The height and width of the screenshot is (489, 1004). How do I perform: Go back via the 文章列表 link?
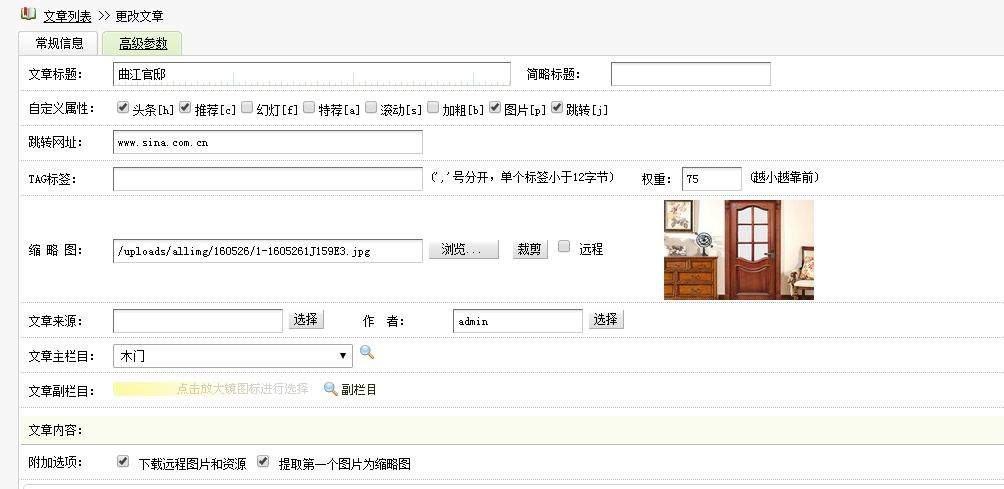coord(67,16)
